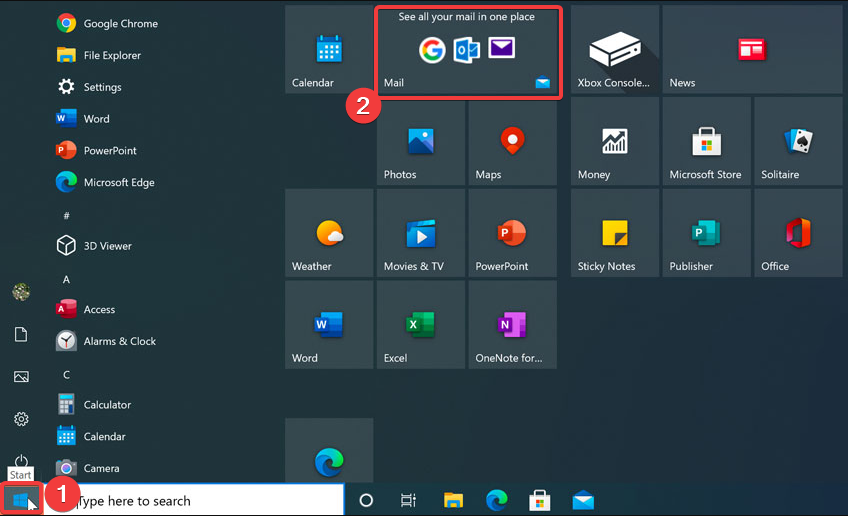Open Cortana circle on the taskbar
This screenshot has width=848, height=516.
pyautogui.click(x=366, y=500)
